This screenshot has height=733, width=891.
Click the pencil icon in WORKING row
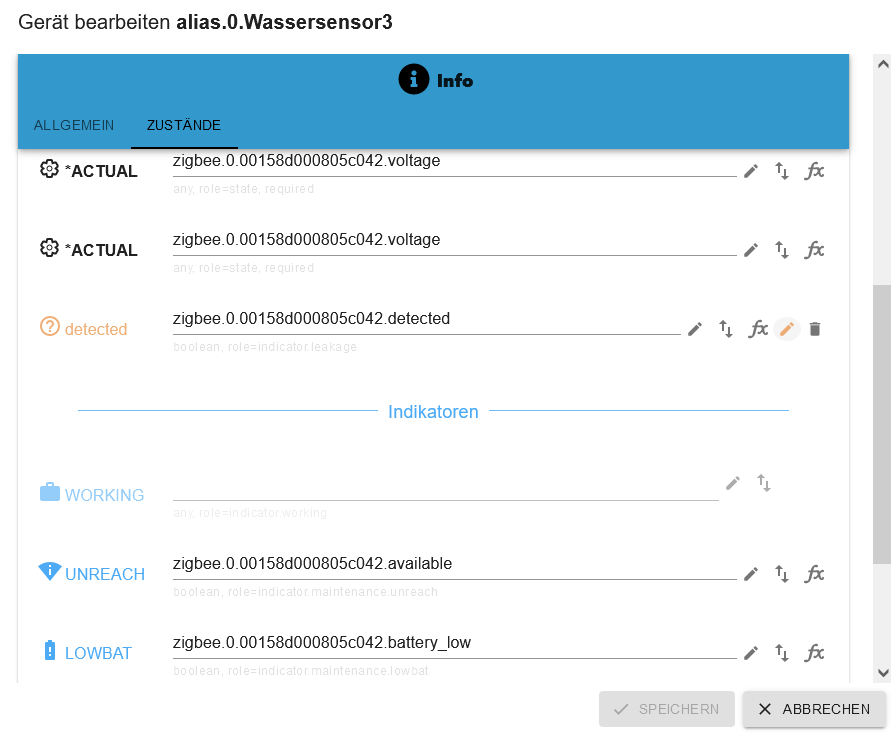(x=733, y=484)
